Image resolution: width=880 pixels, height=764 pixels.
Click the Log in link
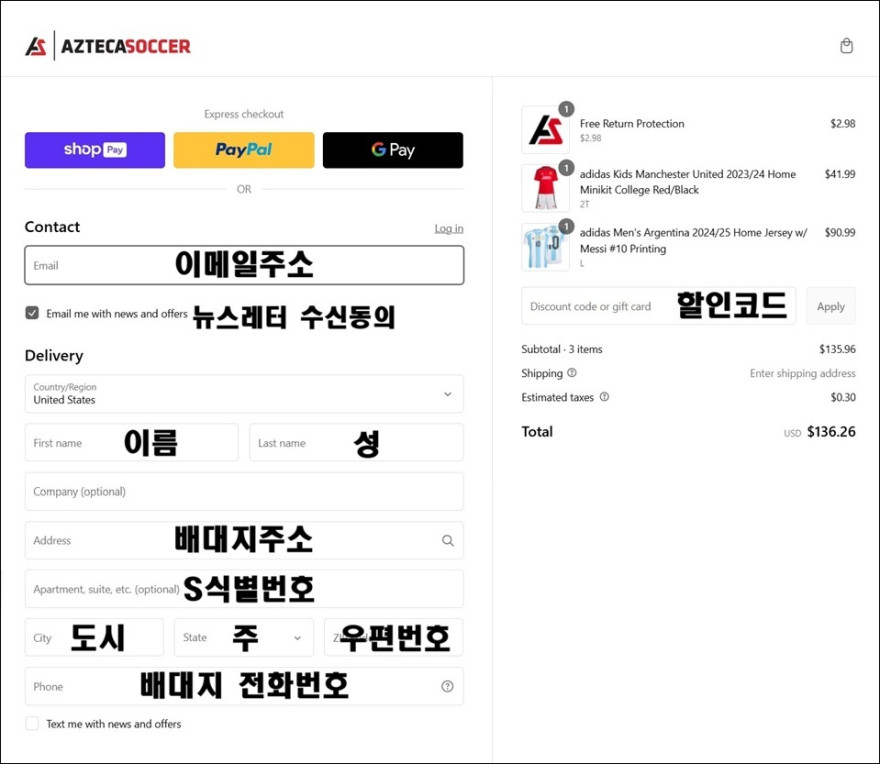[x=449, y=228]
